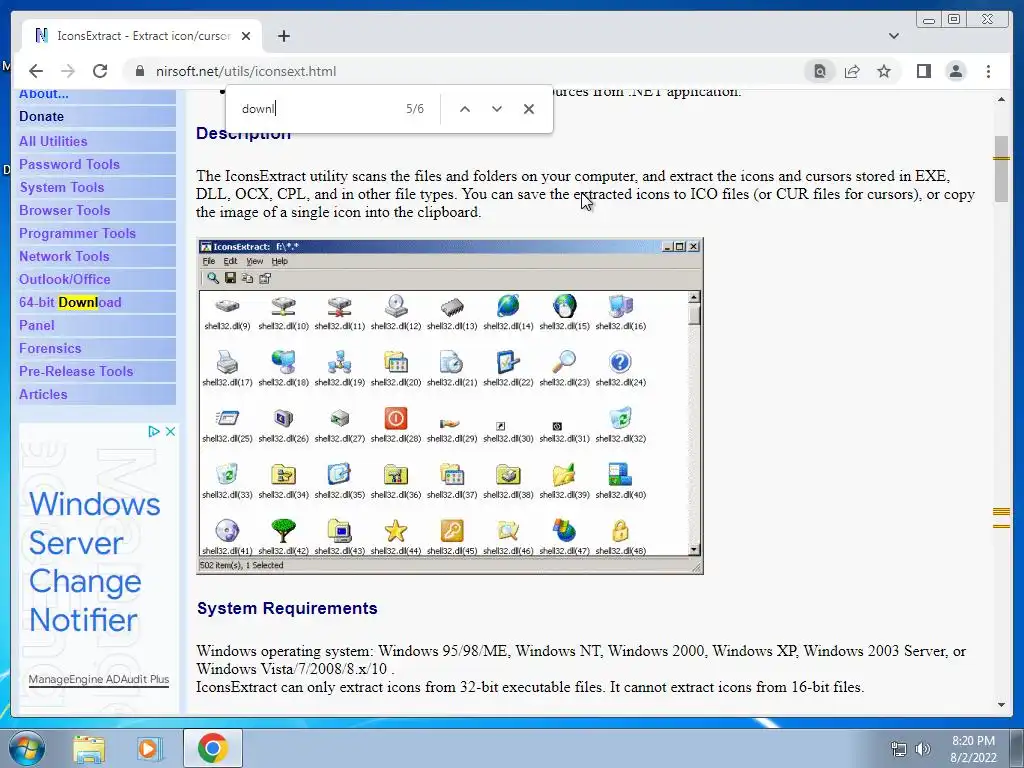Viewport: 1024px width, 768px height.
Task: Open the tab search chevron
Action: (x=894, y=36)
